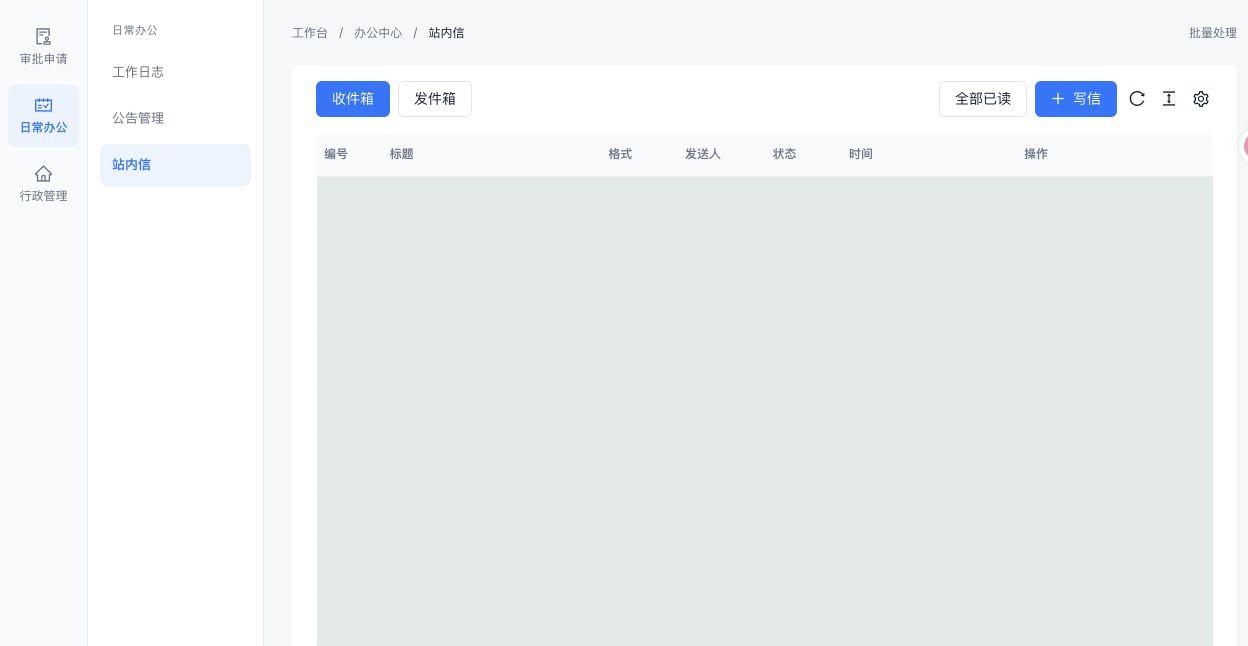Switch to the 发件箱 tab
Viewport: 1248px width, 646px height.
point(435,99)
